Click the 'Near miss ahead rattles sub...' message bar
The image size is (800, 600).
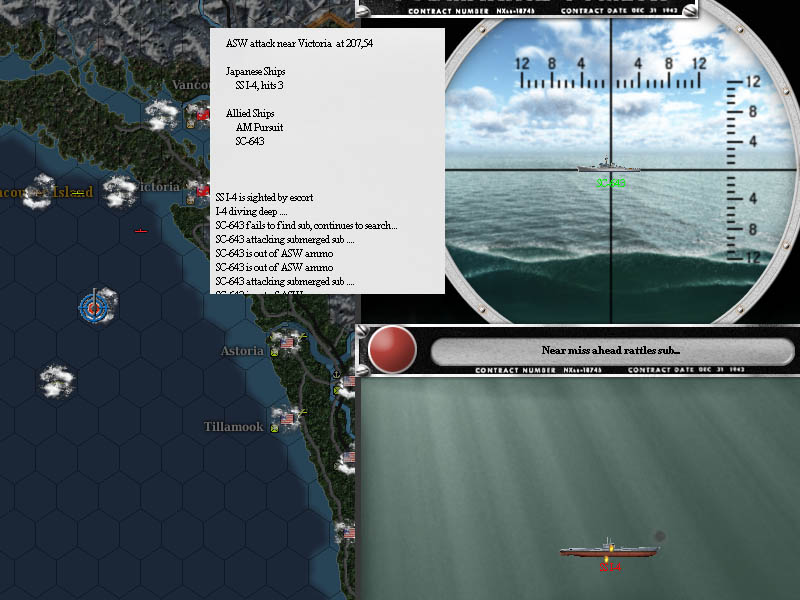coord(612,351)
